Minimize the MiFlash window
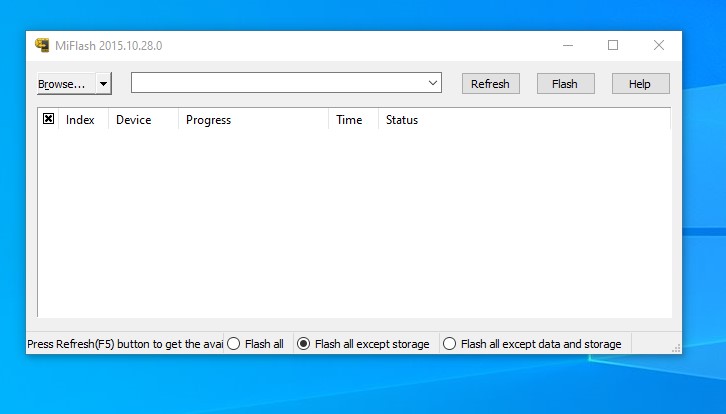Viewport: 726px width, 414px height. 568,45
